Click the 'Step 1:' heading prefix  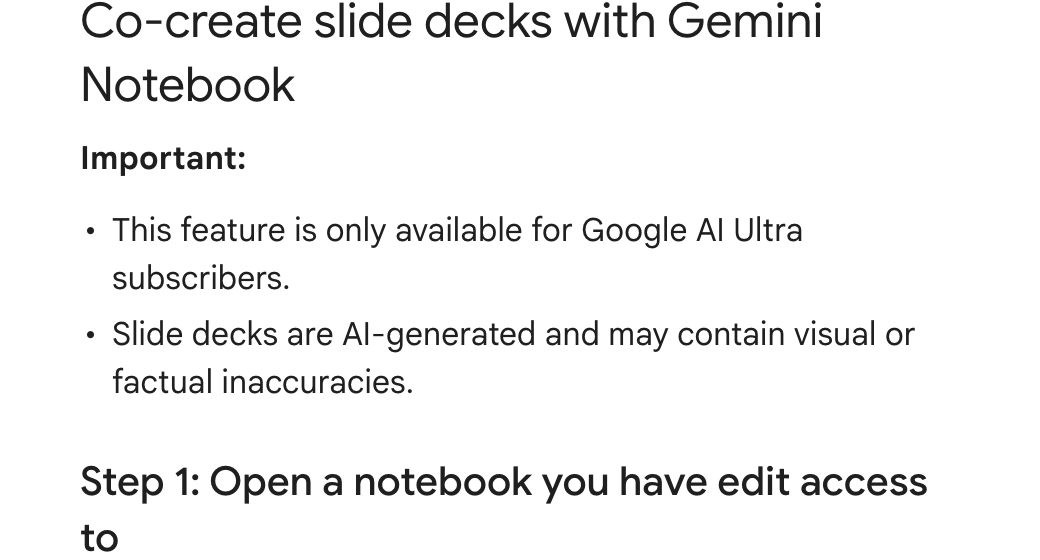(141, 482)
